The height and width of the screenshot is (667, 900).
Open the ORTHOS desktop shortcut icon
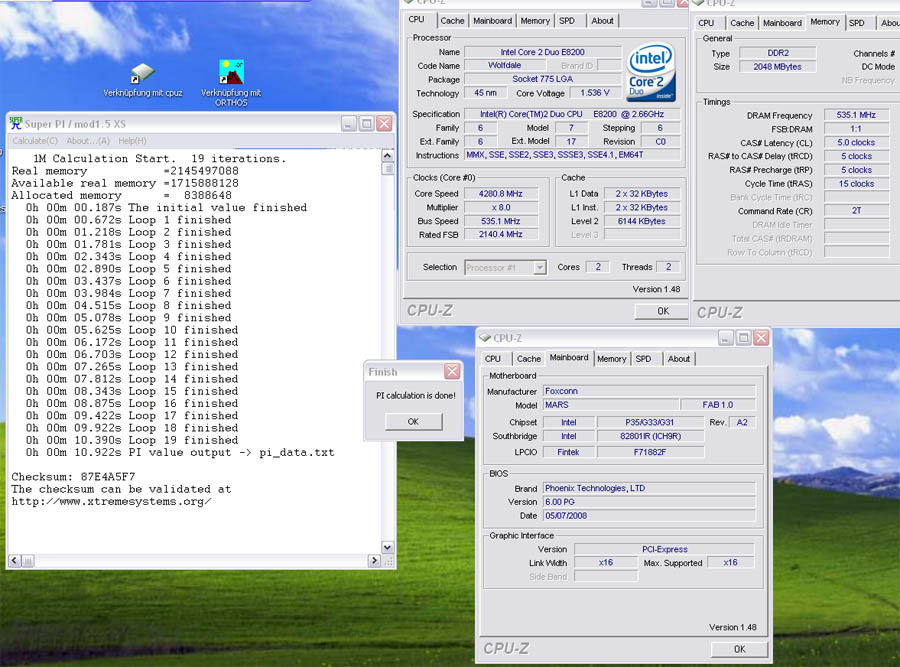(231, 72)
